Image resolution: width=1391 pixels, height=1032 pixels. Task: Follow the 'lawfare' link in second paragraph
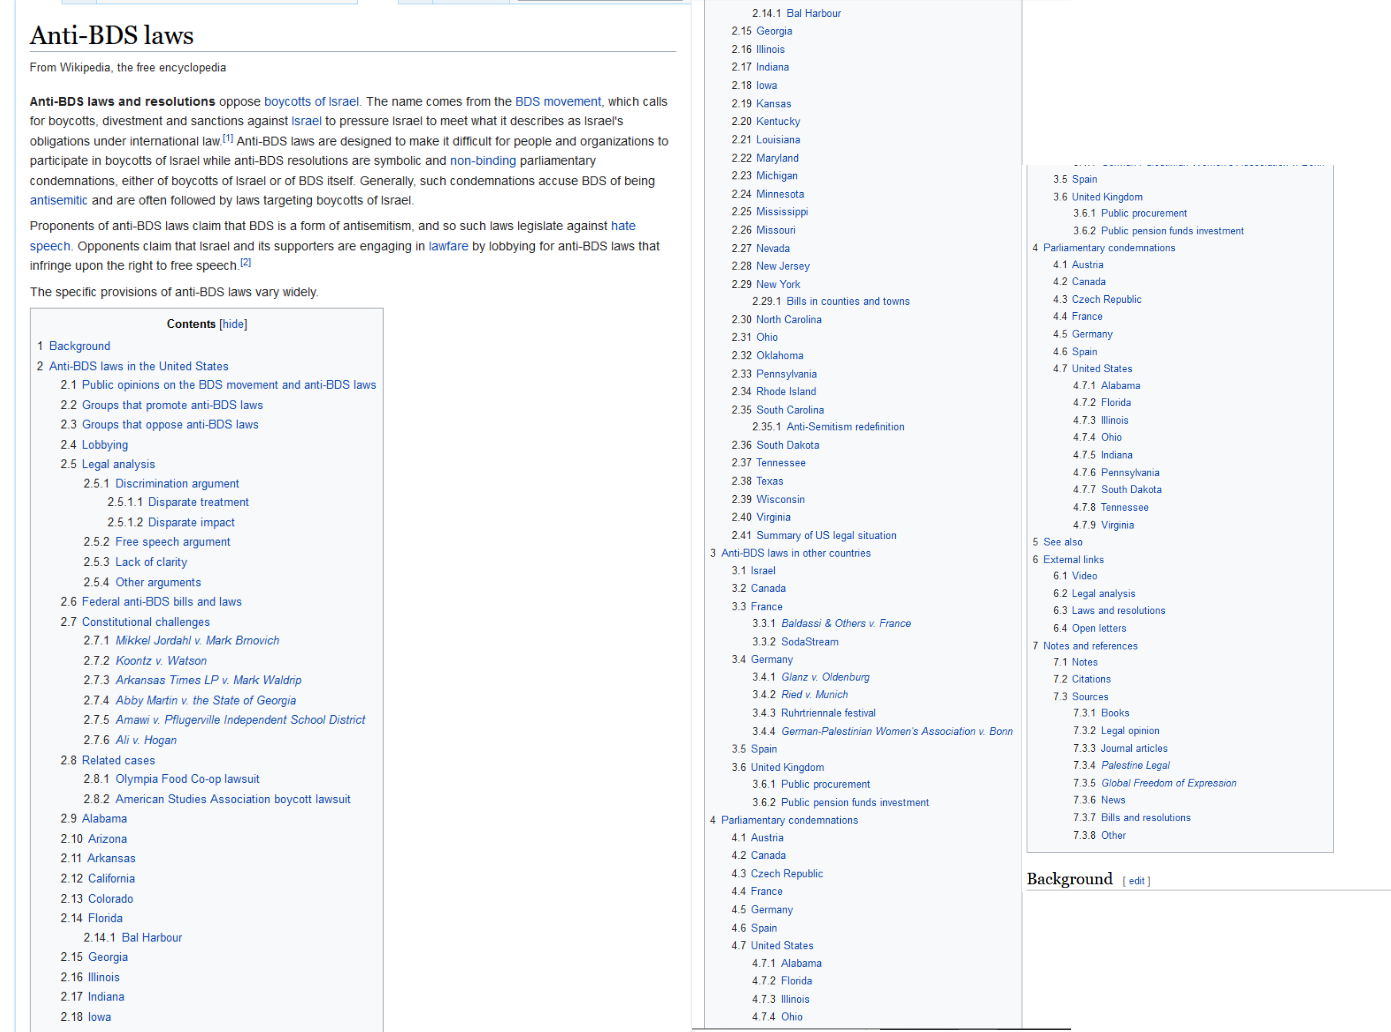pyautogui.click(x=448, y=246)
